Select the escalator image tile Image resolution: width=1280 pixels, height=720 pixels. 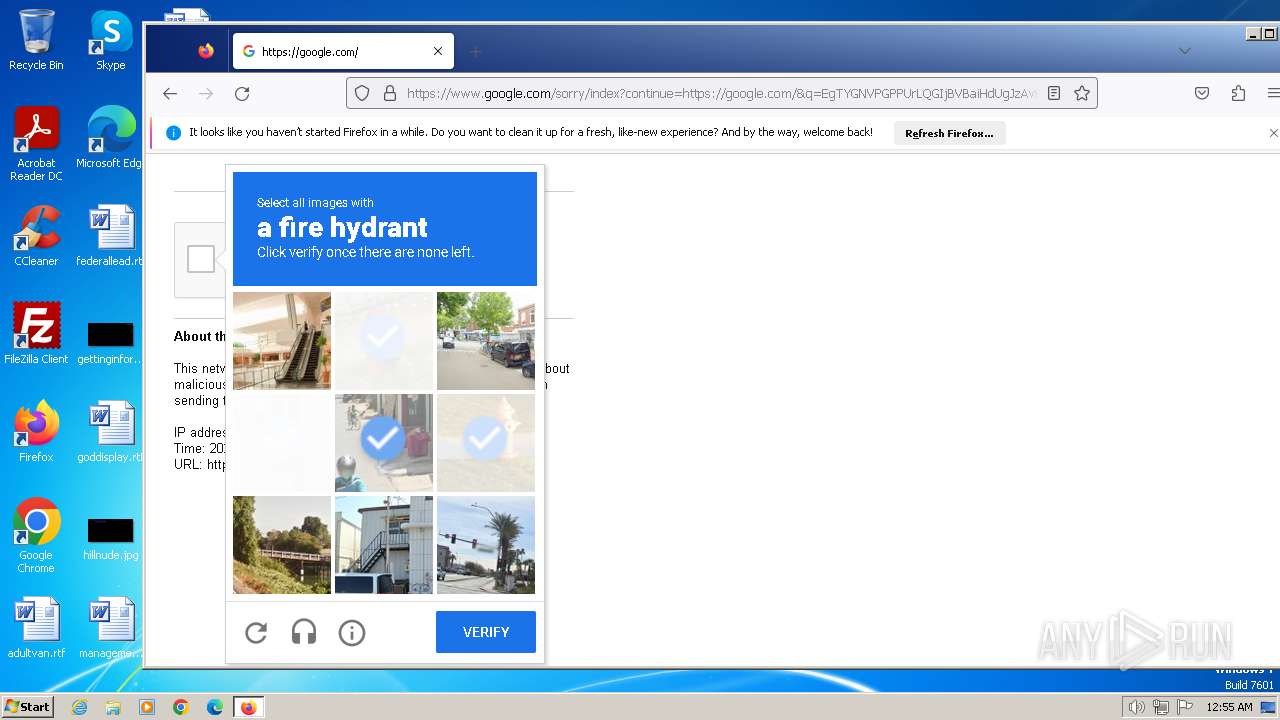pyautogui.click(x=282, y=341)
